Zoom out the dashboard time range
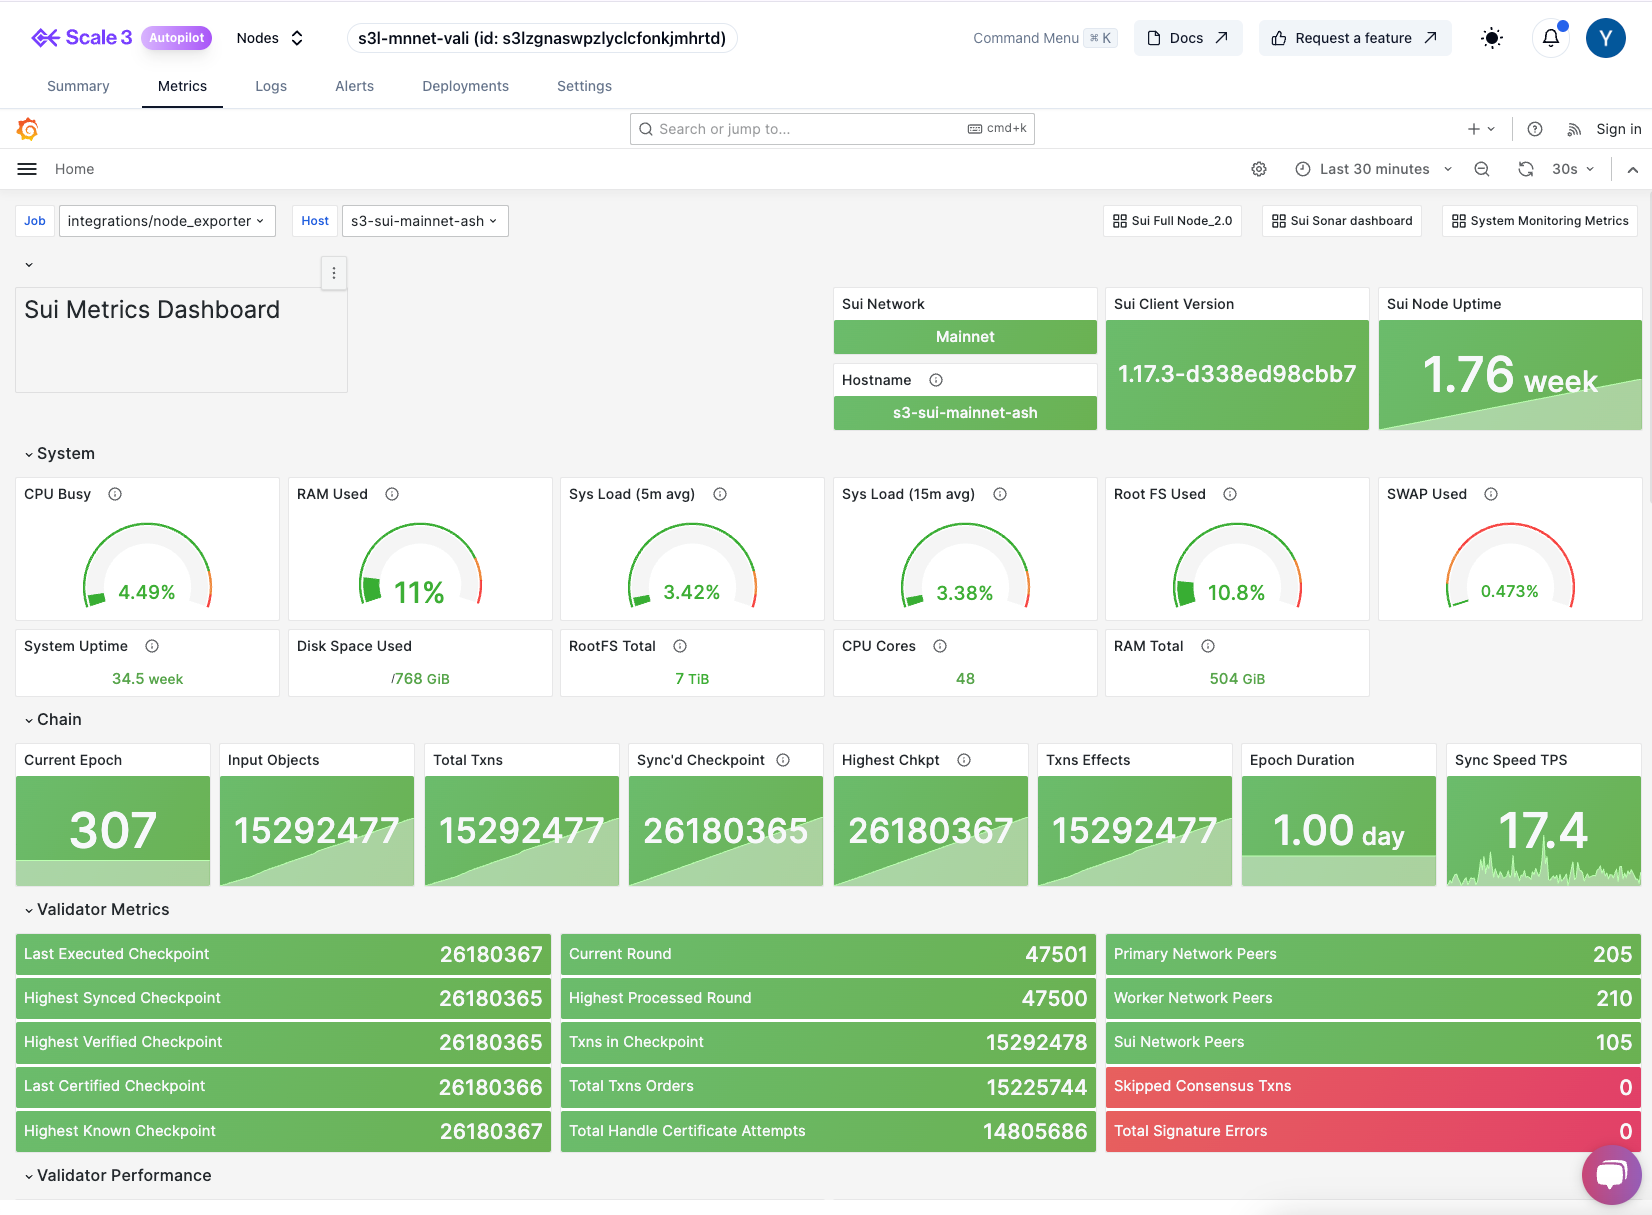Screen dimensions: 1652x1215 pyautogui.click(x=1482, y=168)
